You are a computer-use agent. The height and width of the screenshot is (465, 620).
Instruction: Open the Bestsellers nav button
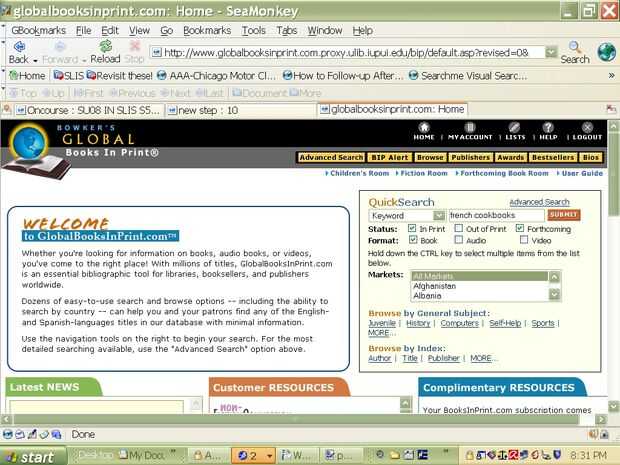click(x=552, y=157)
